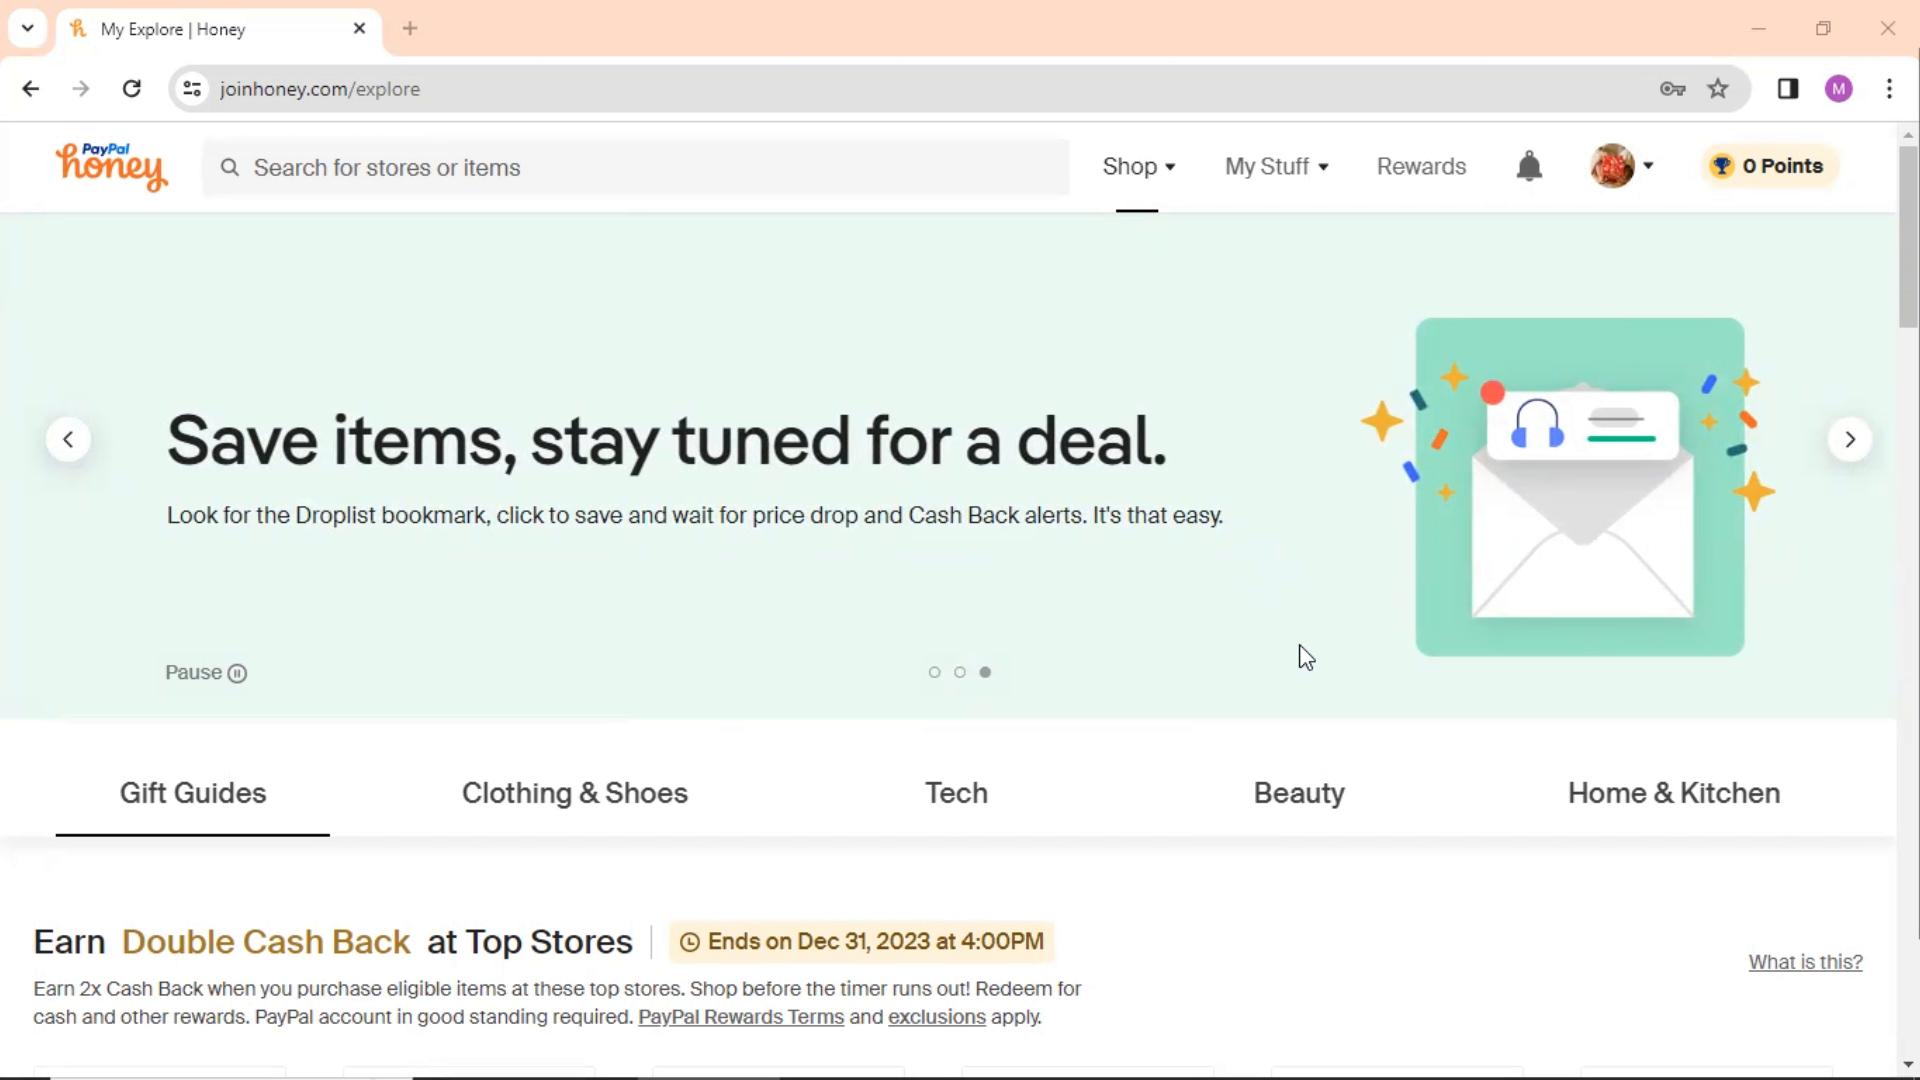Toggle the third carousel slide indicator
Viewport: 1920px width, 1080px height.
point(985,673)
